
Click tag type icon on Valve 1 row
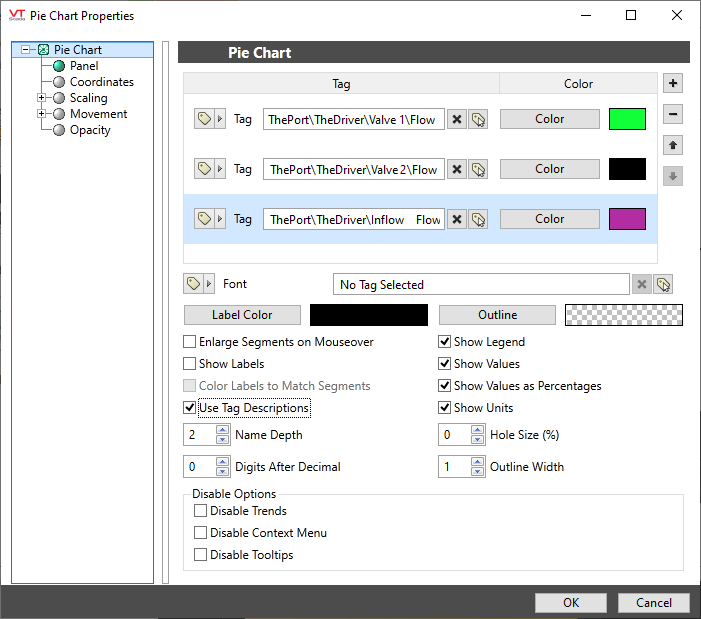point(204,119)
